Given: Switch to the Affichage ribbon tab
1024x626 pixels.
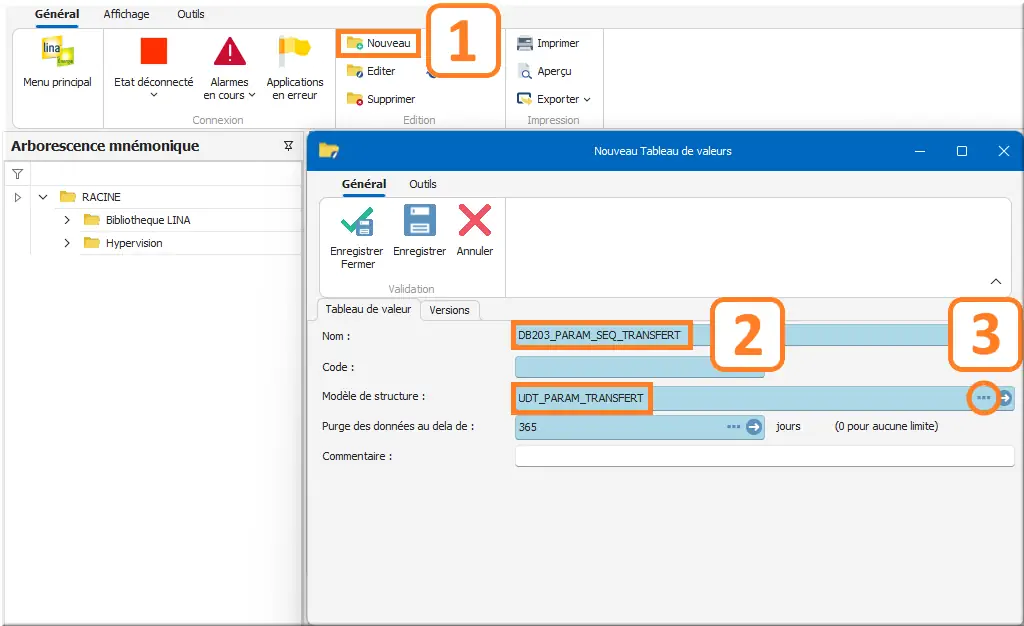Looking at the screenshot, I should click(x=126, y=14).
